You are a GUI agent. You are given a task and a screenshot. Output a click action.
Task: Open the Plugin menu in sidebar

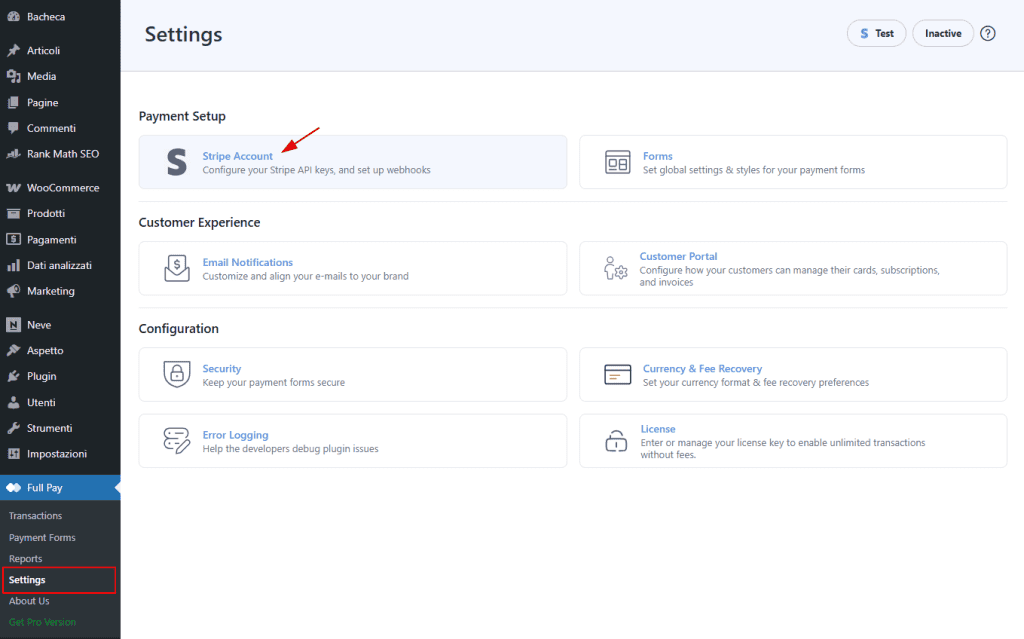pos(41,376)
